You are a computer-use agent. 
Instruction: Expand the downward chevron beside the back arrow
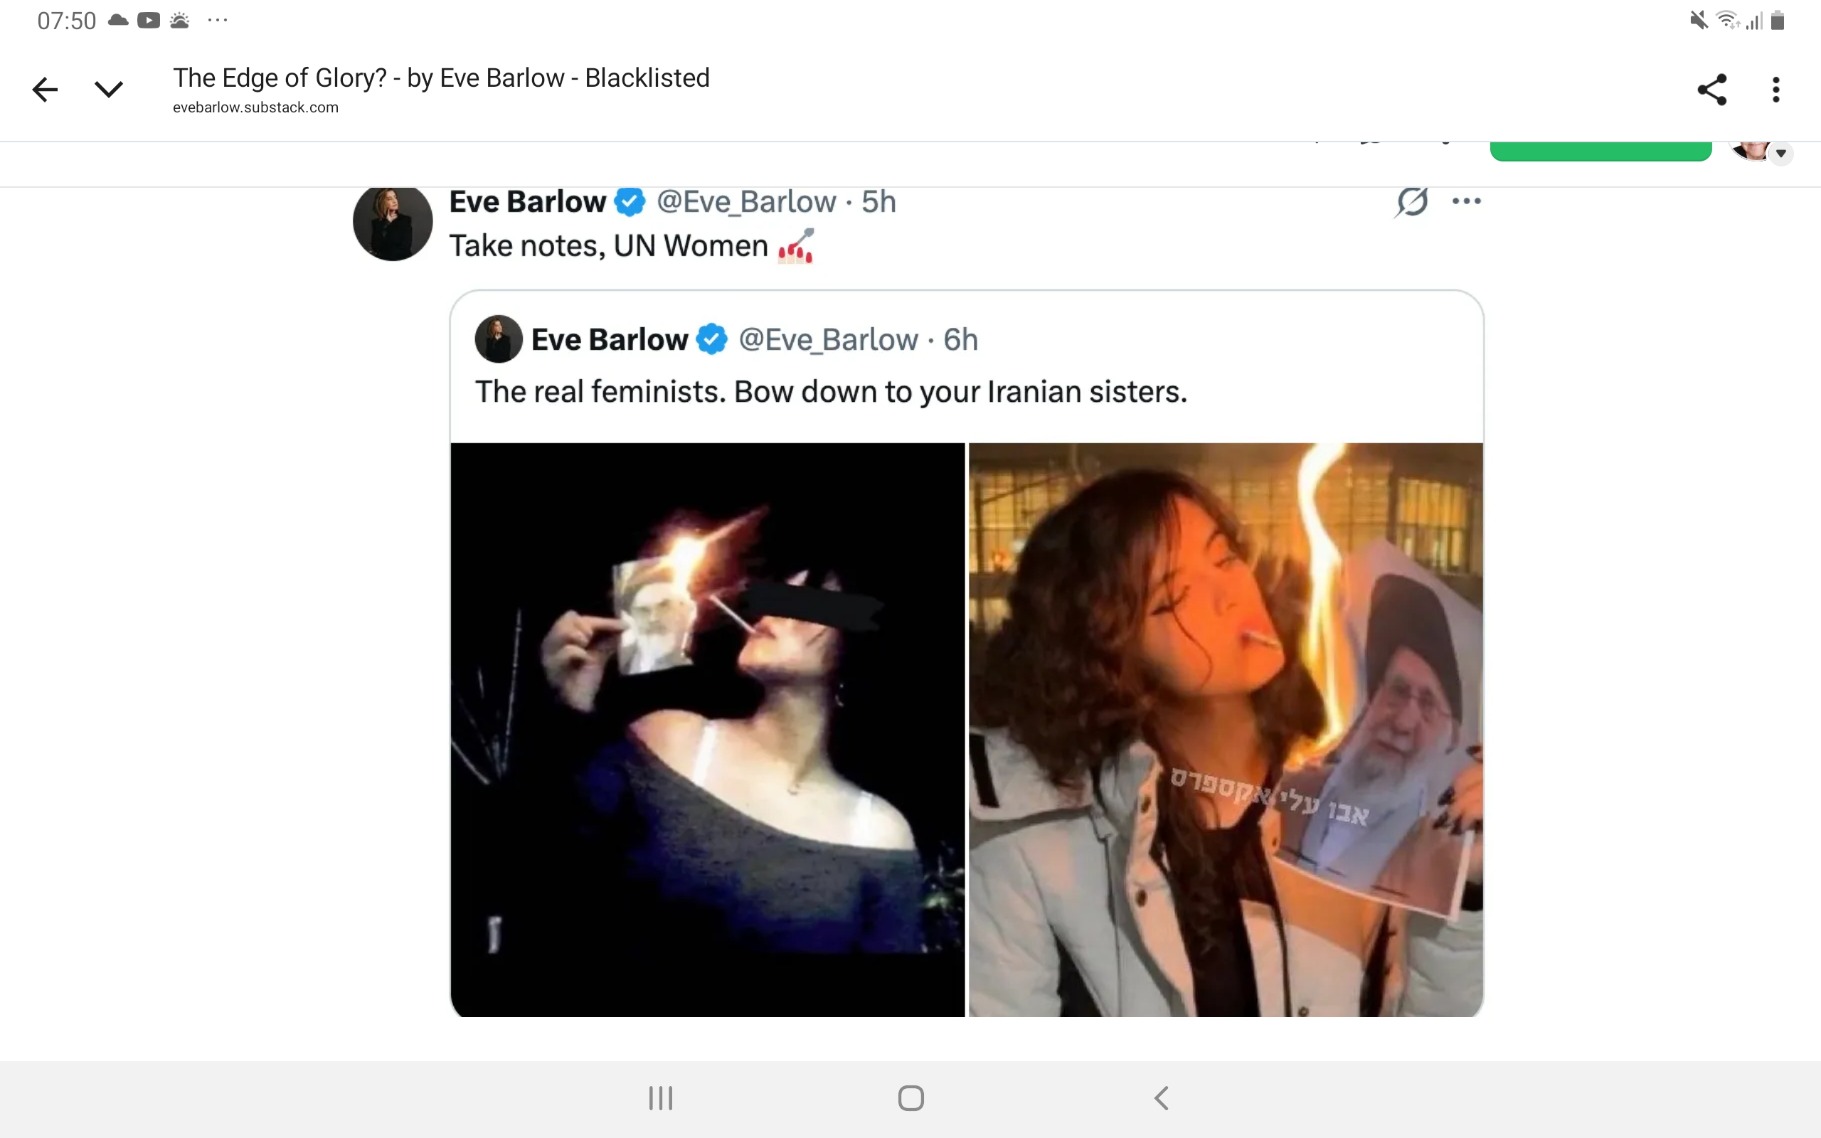[108, 90]
